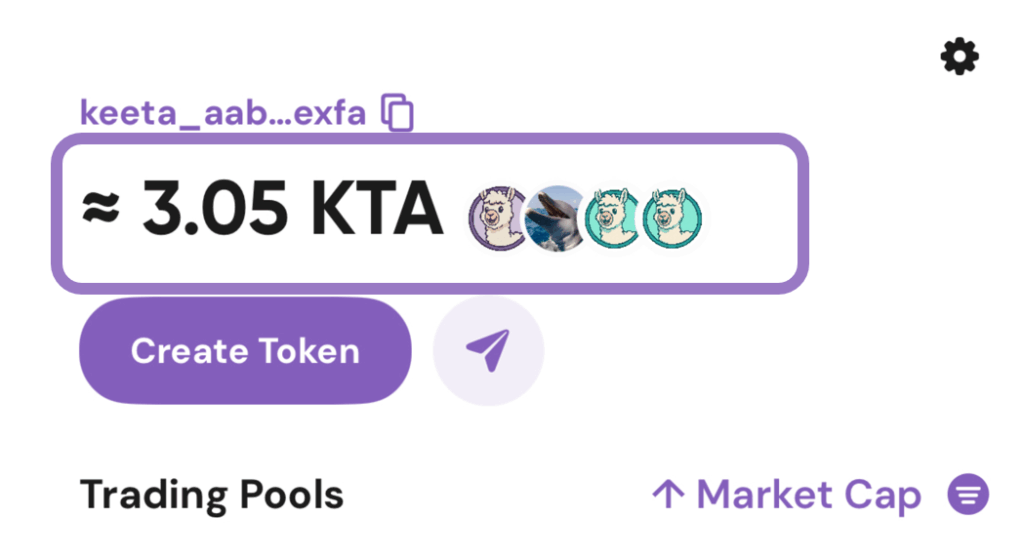Viewport: 1024px width, 557px height.
Task: Click the 3.05 balance number
Action: tap(215, 209)
